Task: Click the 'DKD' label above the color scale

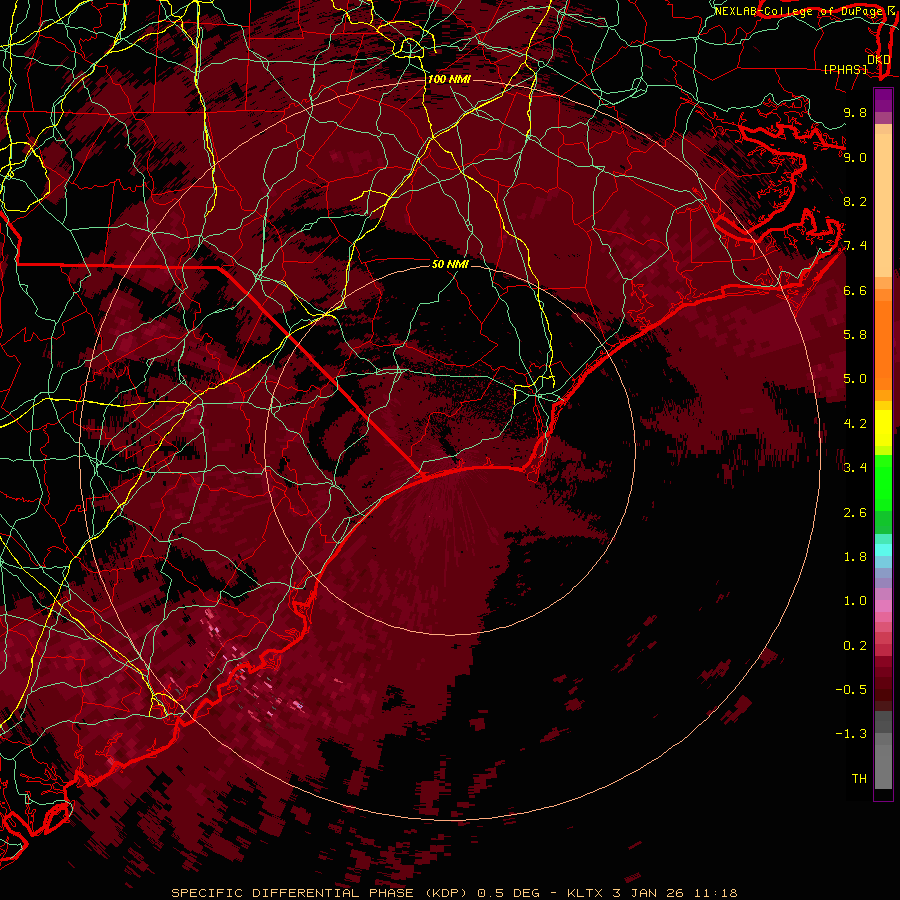Action: click(x=879, y=59)
